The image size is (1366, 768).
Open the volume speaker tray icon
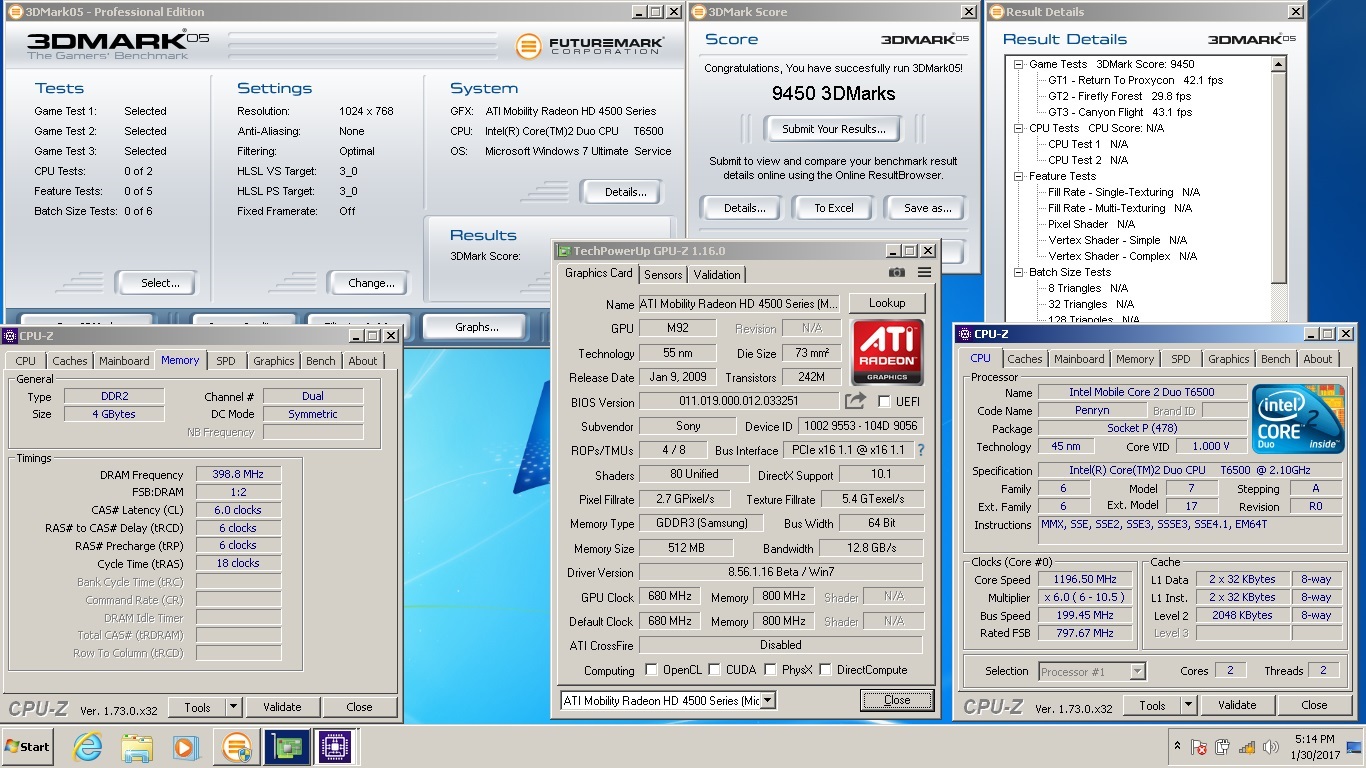(1271, 747)
